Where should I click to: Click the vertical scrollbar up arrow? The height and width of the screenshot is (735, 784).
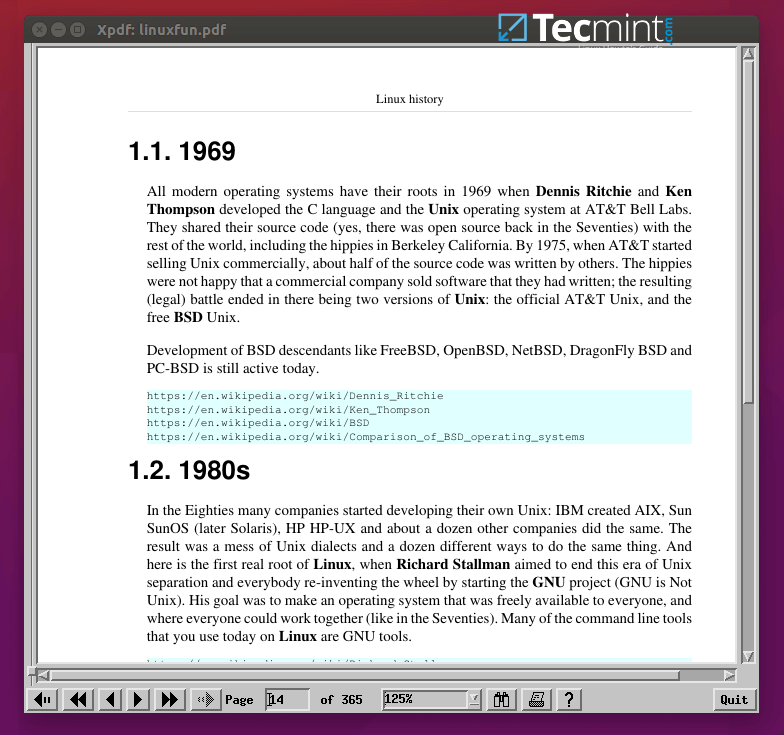pyautogui.click(x=748, y=54)
